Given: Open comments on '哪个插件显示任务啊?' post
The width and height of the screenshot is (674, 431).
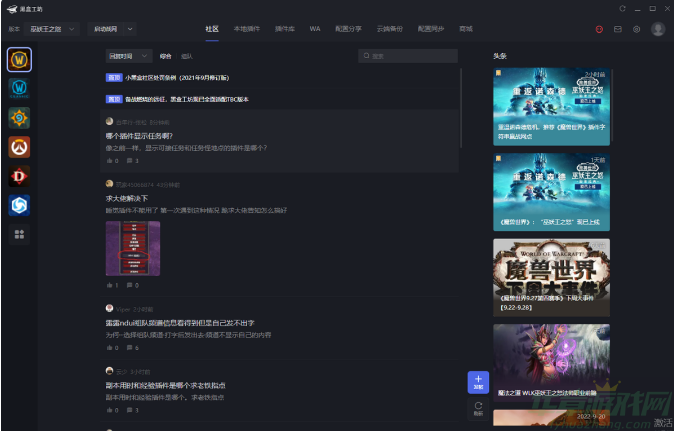Looking at the screenshot, I should click(x=132, y=161).
